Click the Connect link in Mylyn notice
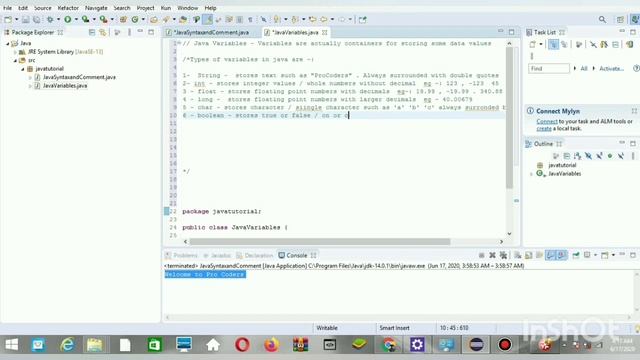This screenshot has width=640, height=360. coord(547,121)
